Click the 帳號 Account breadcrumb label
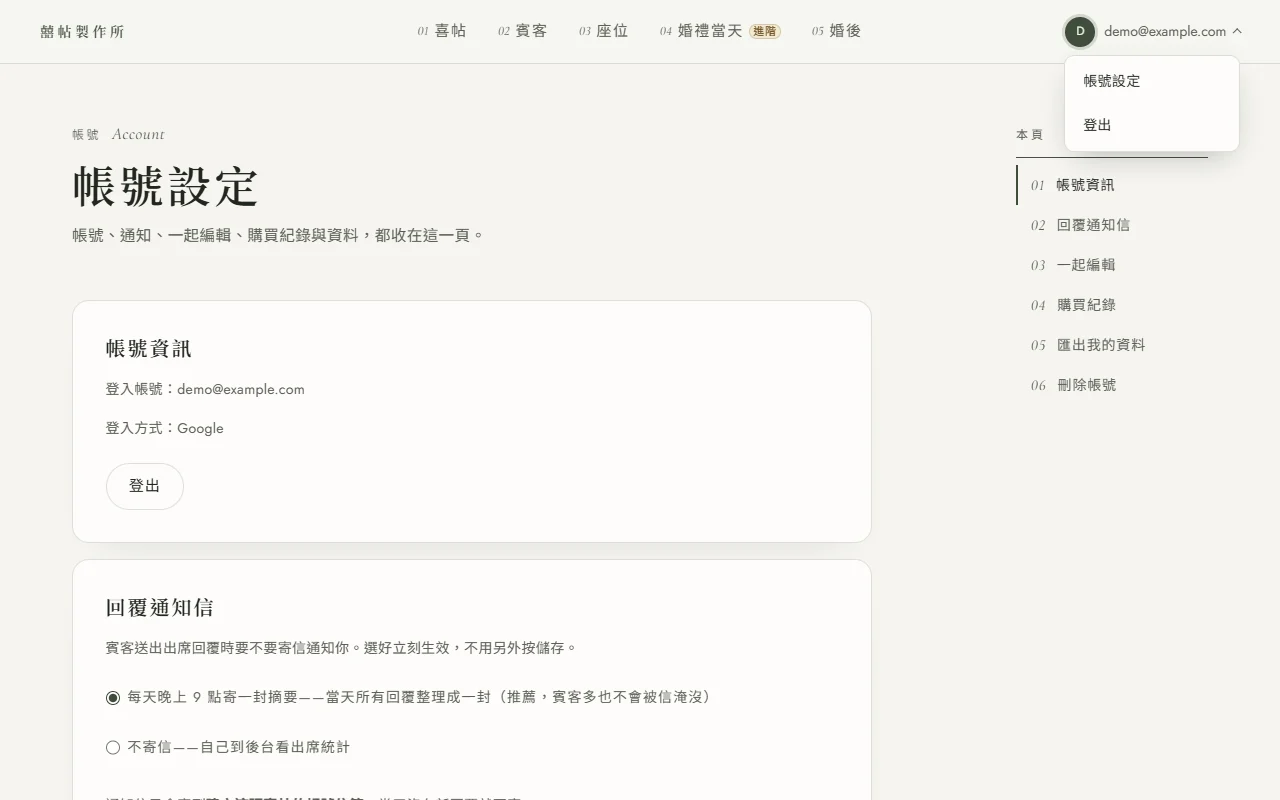The image size is (1280, 800). tap(118, 134)
